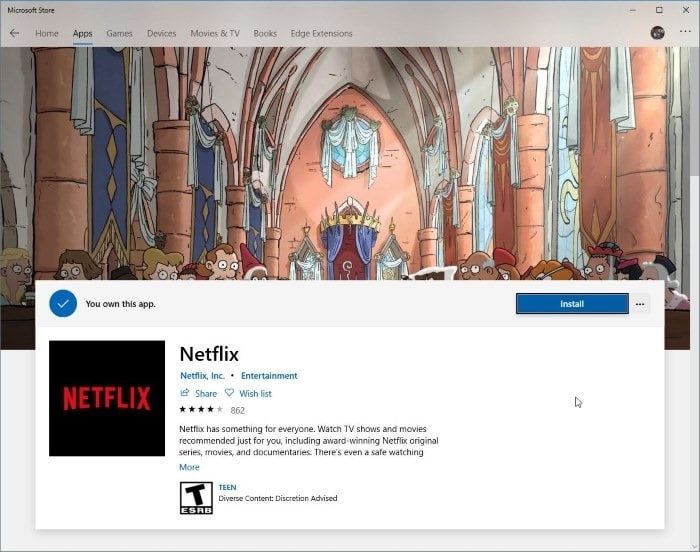Open the Home tab
This screenshot has width=700, height=552.
47,33
